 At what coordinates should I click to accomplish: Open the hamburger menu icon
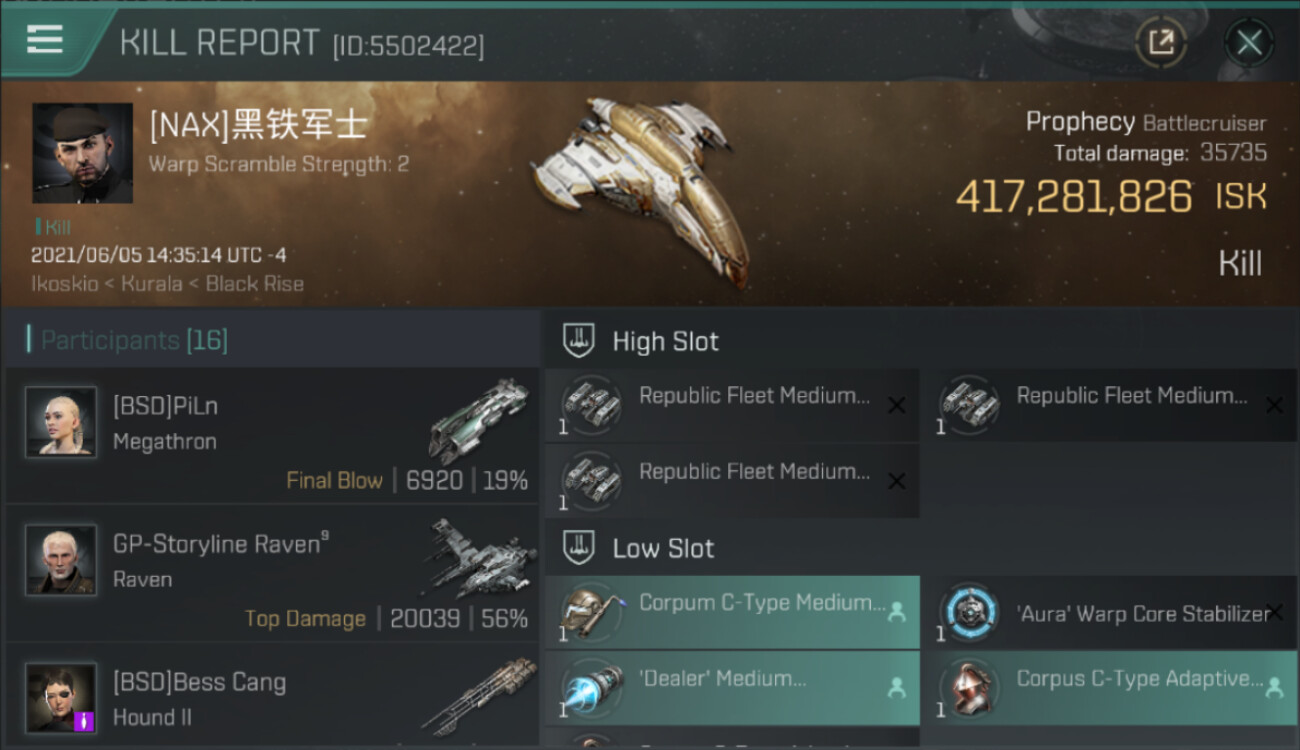[x=45, y=40]
